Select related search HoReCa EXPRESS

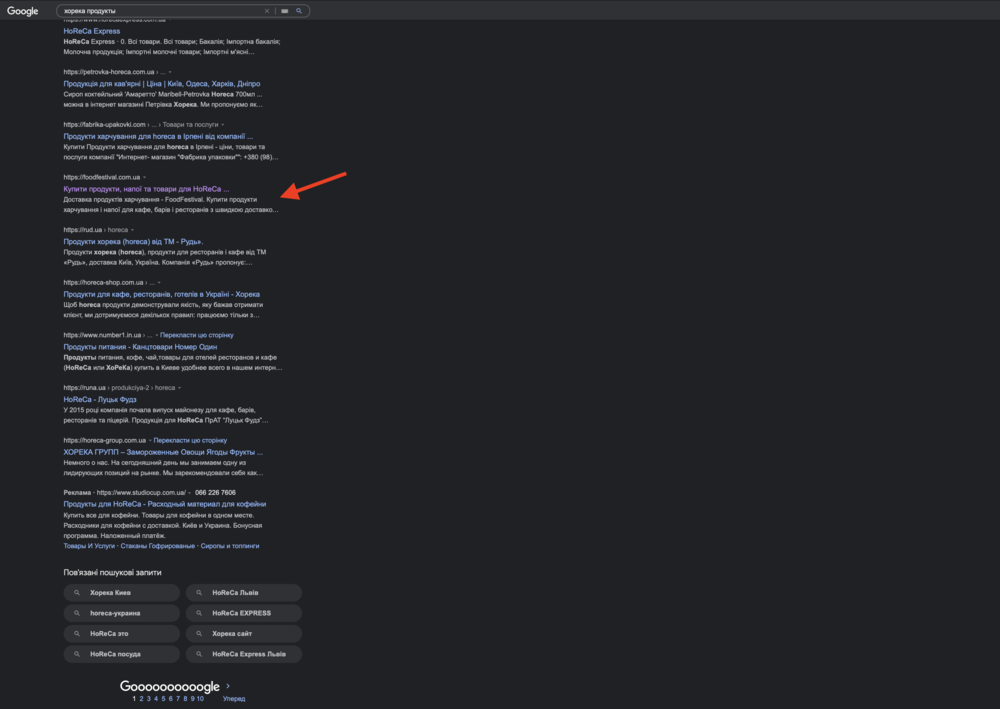click(244, 613)
